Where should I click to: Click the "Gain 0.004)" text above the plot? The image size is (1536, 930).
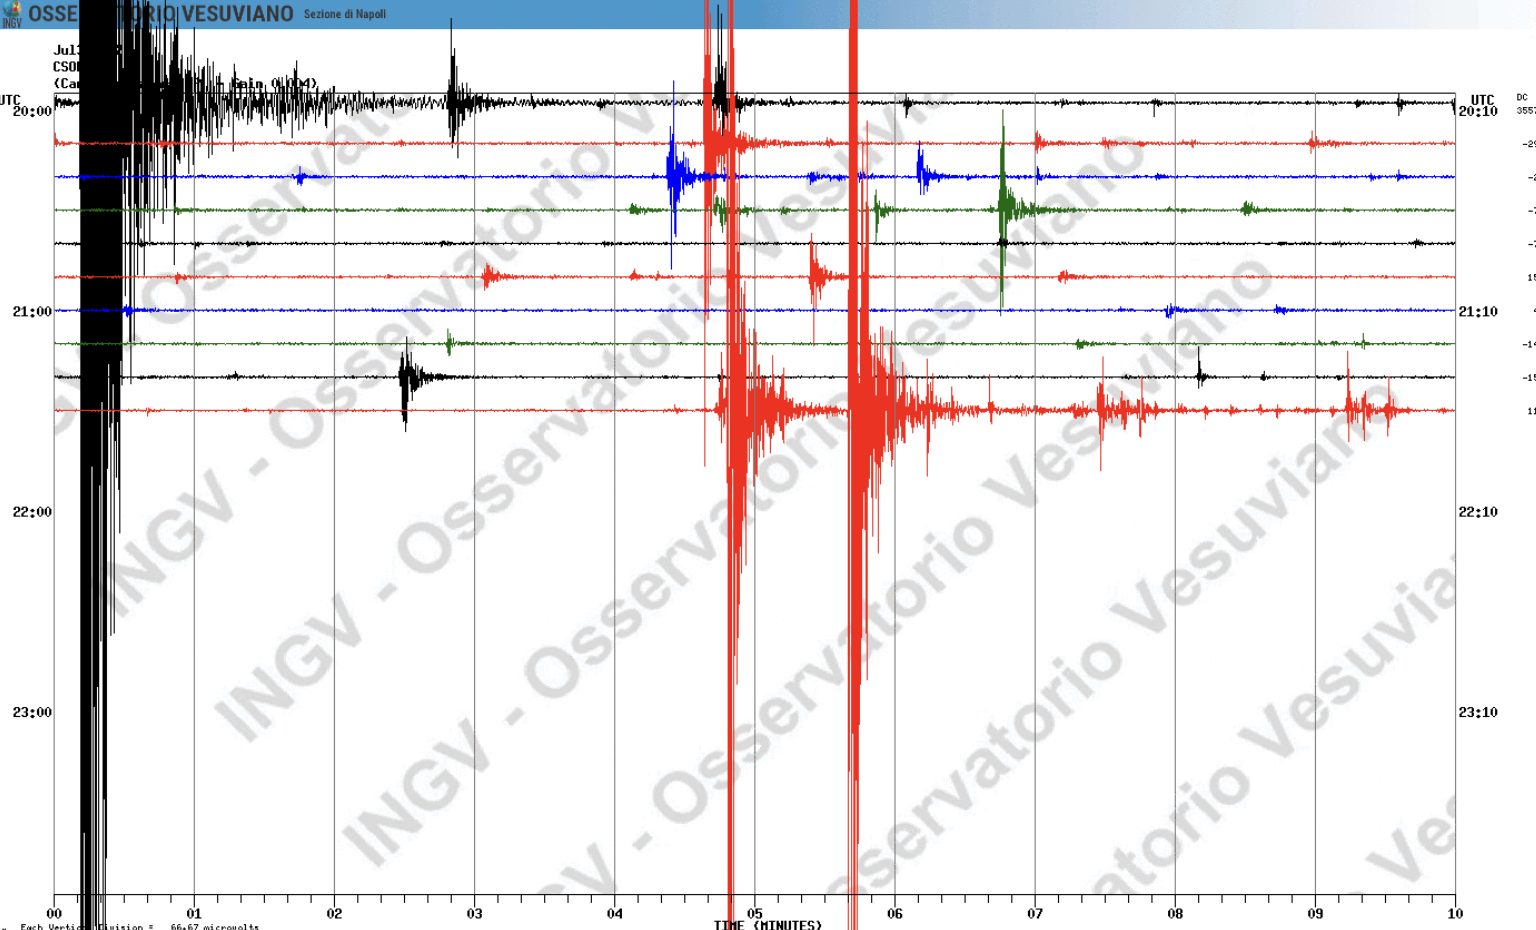point(275,84)
